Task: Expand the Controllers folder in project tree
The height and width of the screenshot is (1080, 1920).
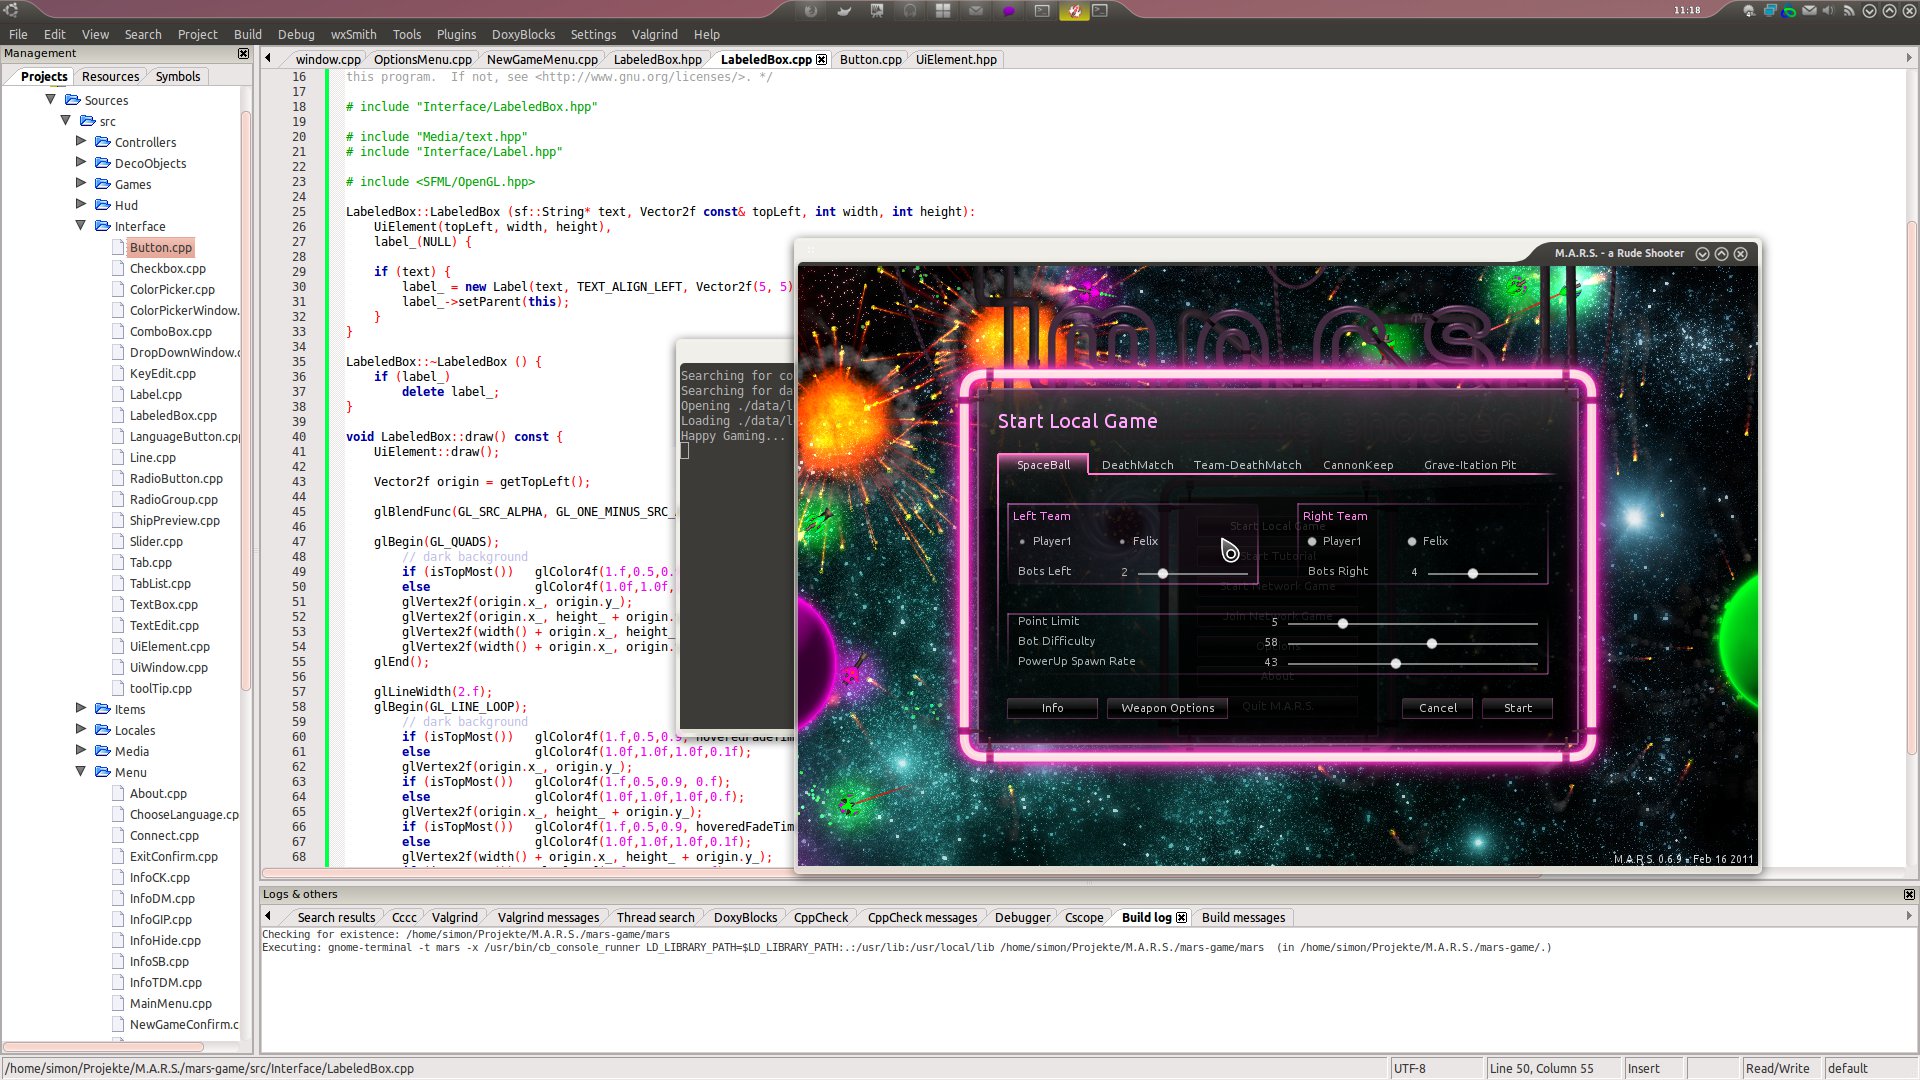Action: pyautogui.click(x=81, y=141)
